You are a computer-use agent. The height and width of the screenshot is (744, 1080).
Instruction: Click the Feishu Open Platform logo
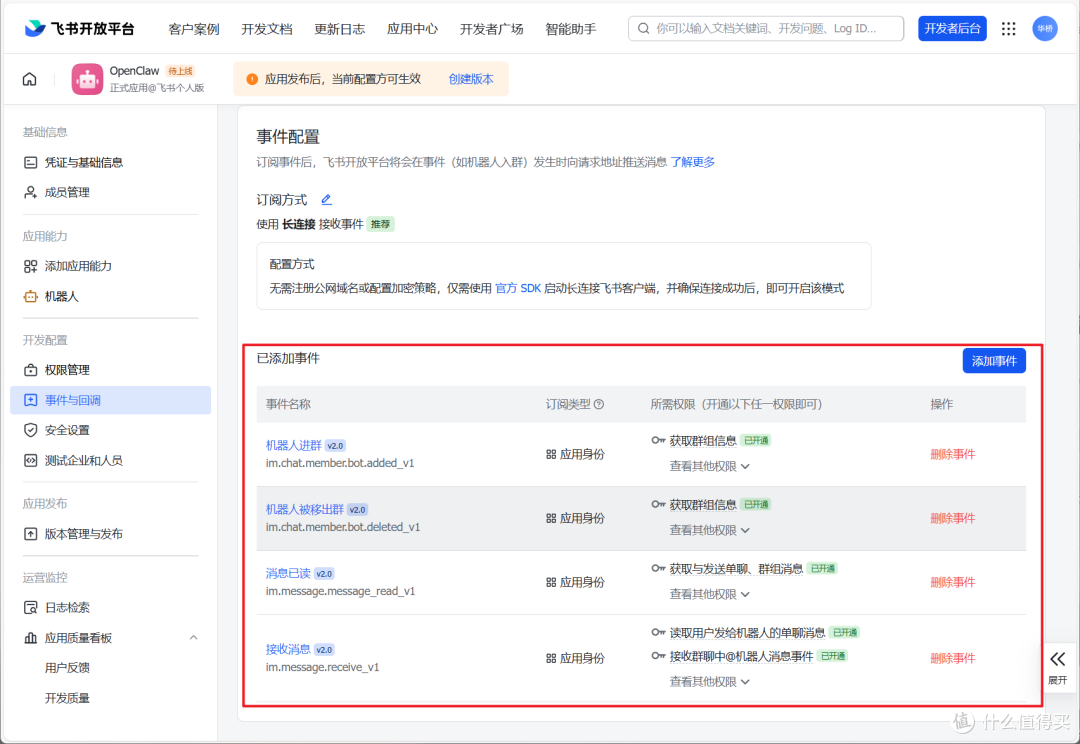80,28
